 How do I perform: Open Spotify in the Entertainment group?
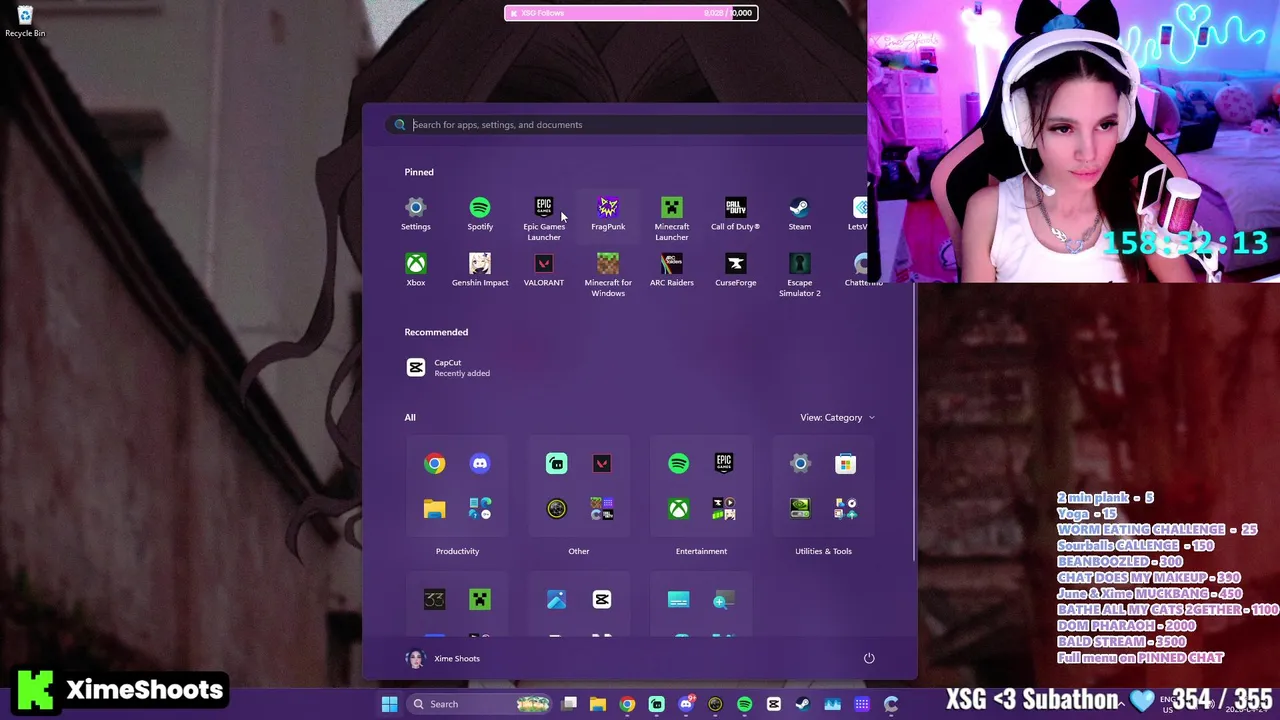678,464
